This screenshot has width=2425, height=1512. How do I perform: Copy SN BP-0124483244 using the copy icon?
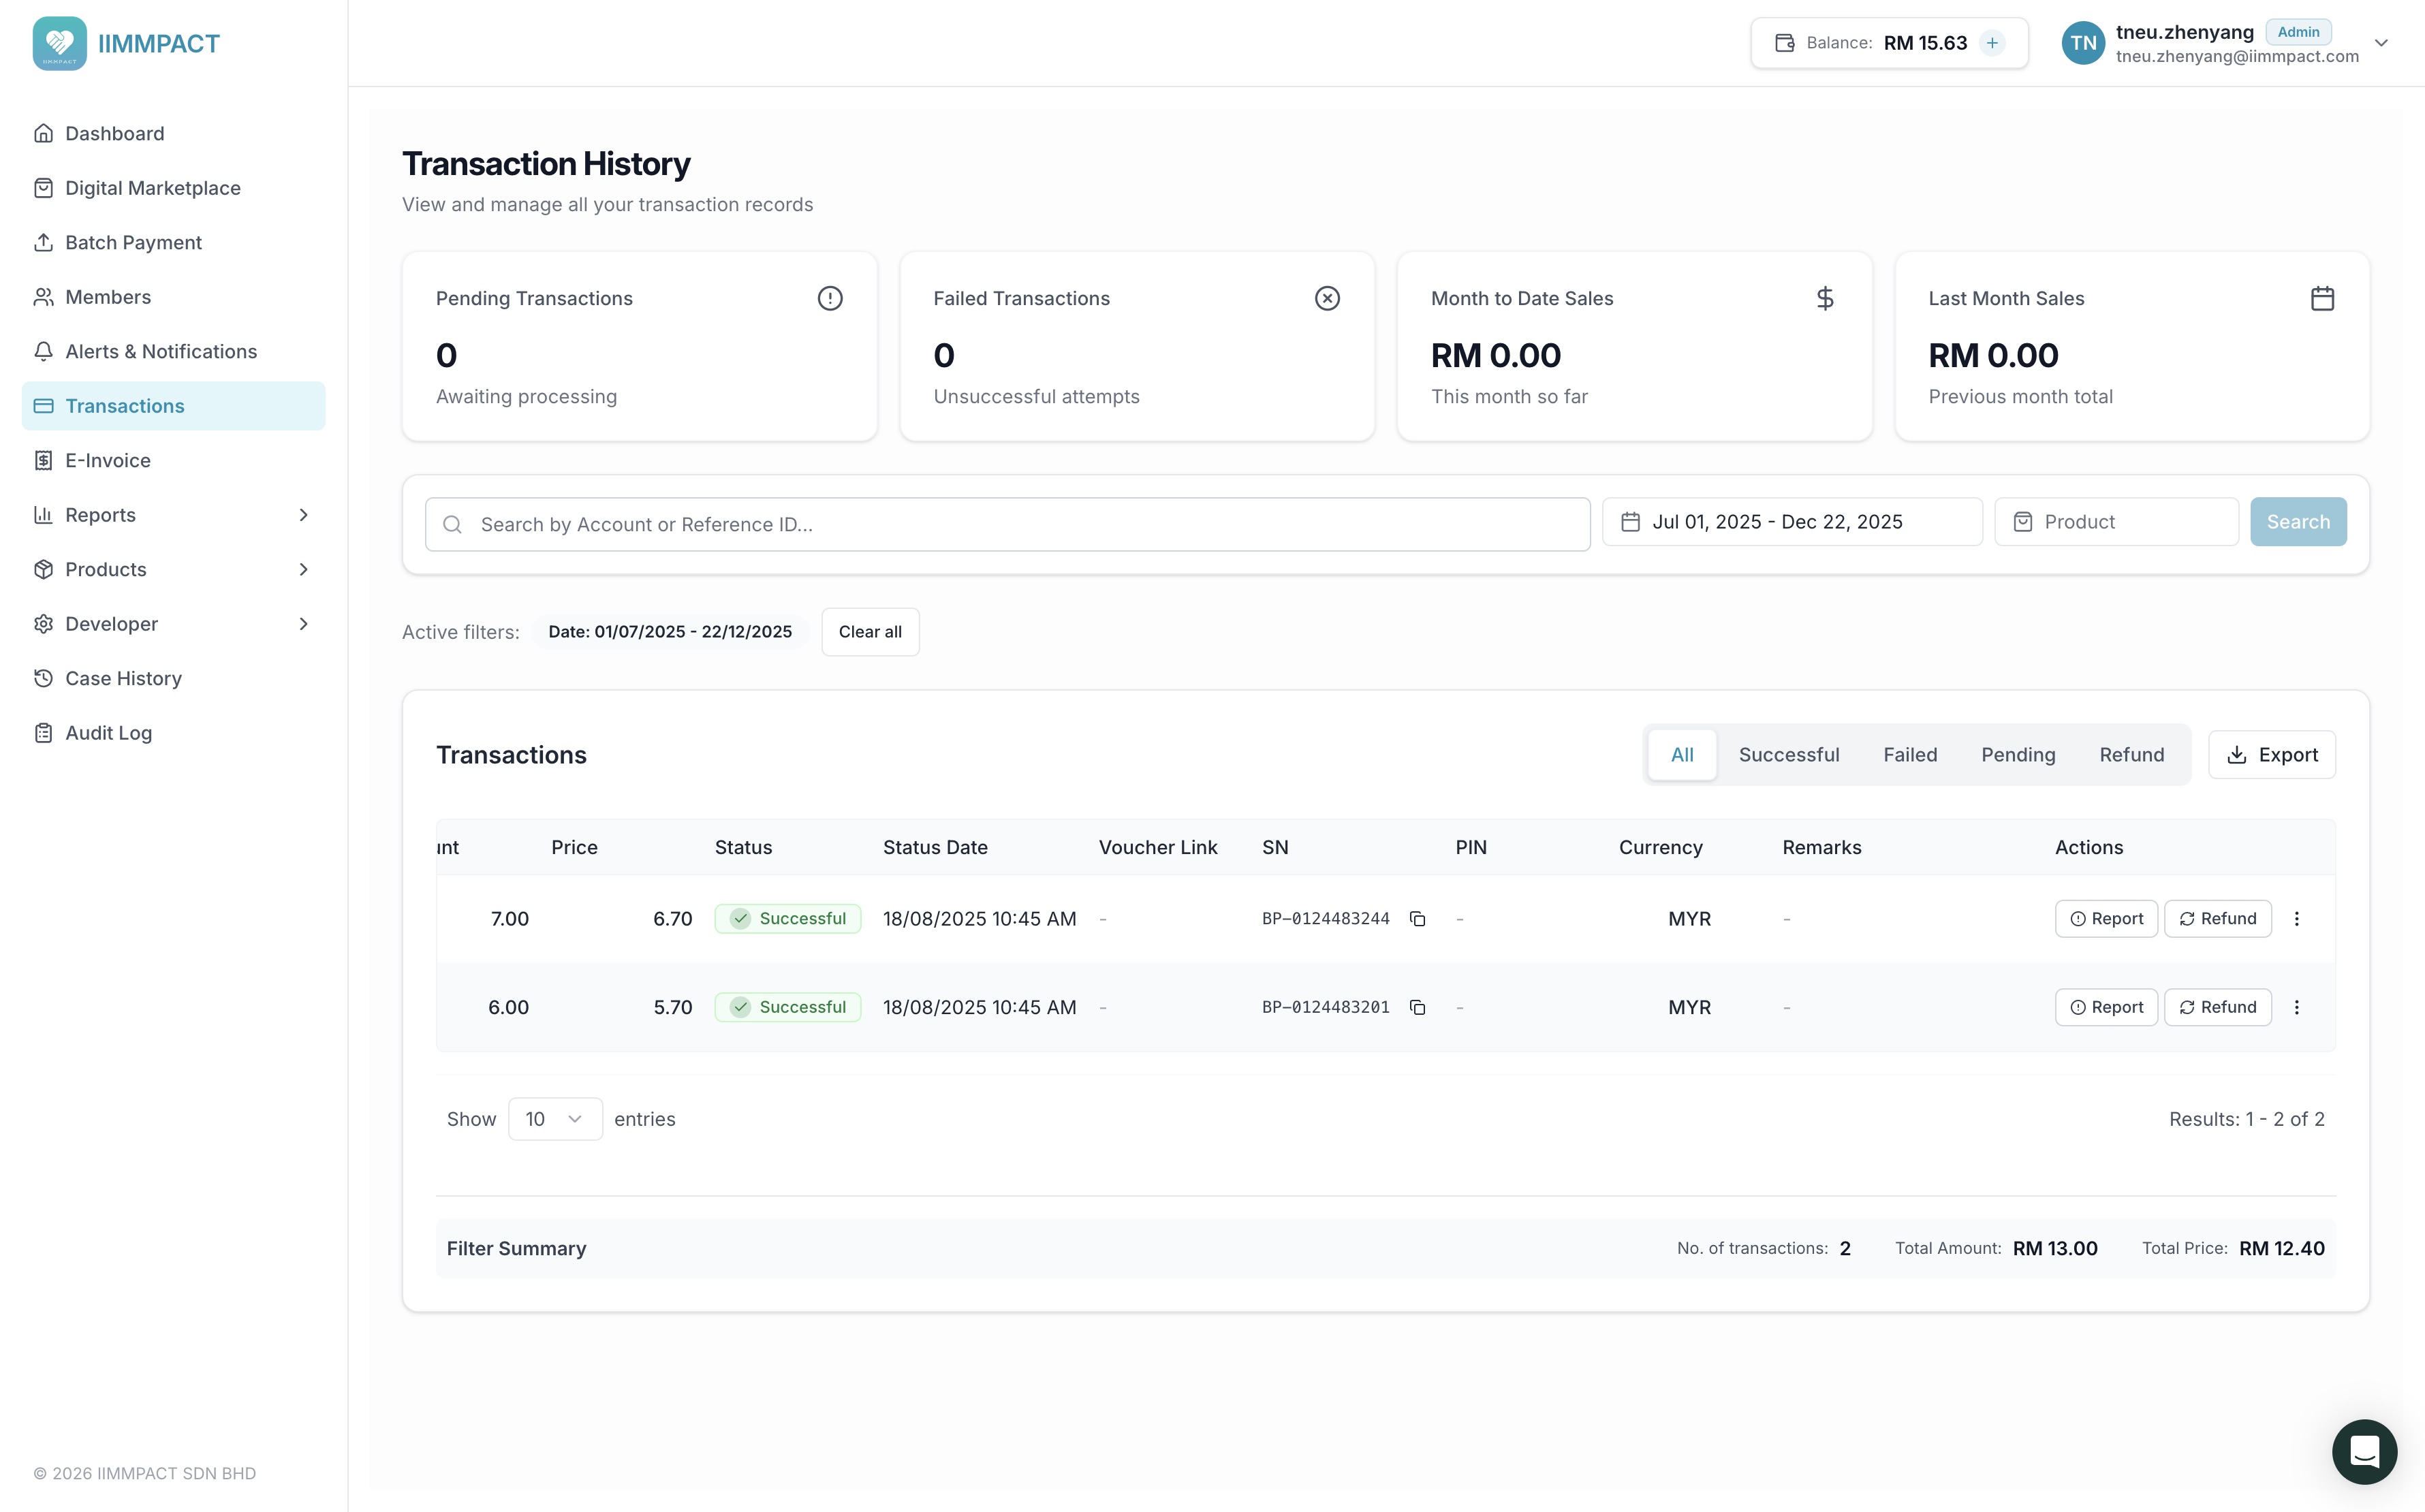1417,918
